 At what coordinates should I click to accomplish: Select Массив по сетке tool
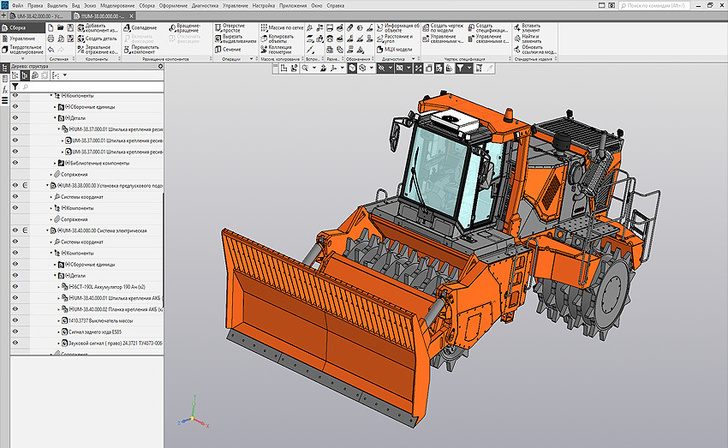(x=282, y=28)
